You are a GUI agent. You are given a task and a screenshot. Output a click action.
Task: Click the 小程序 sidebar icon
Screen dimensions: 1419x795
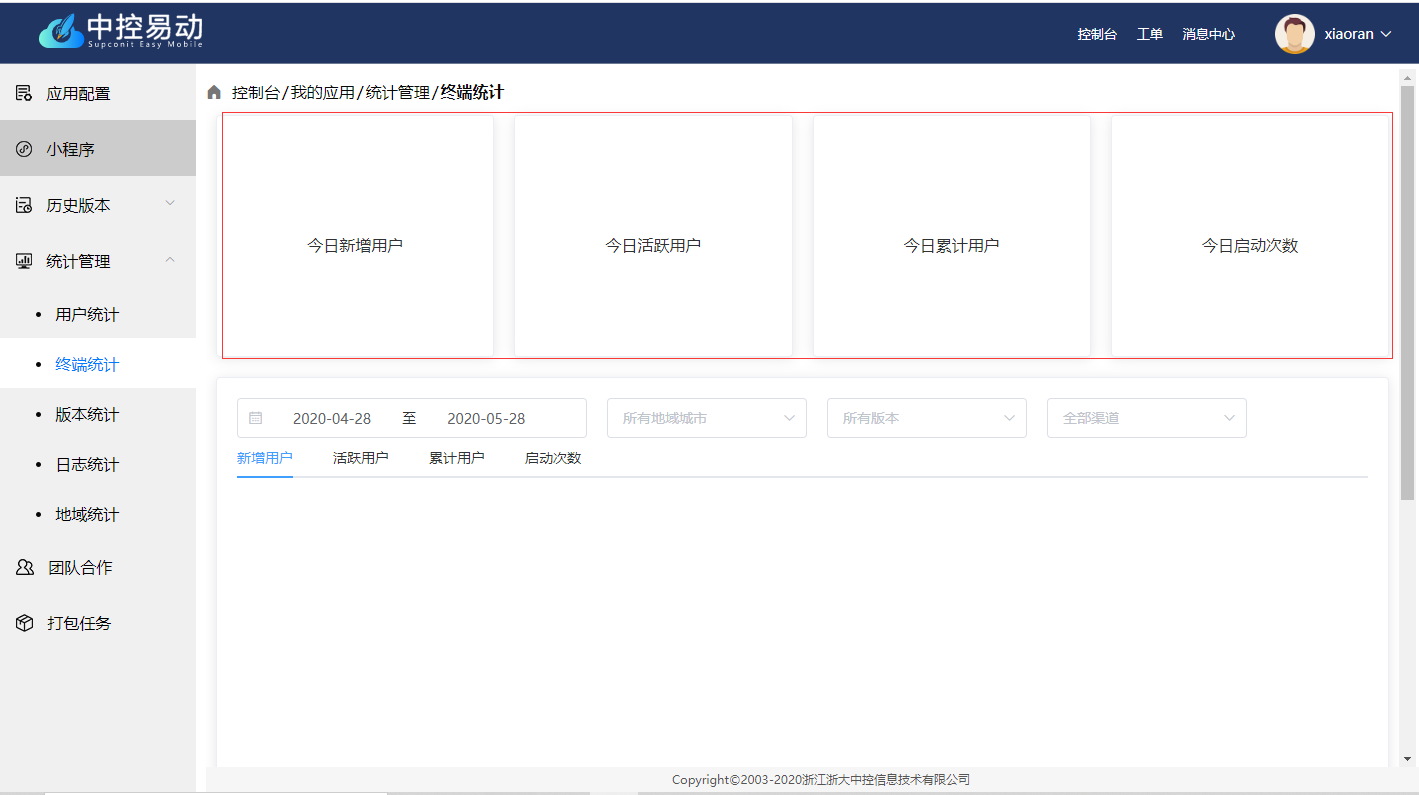point(24,149)
